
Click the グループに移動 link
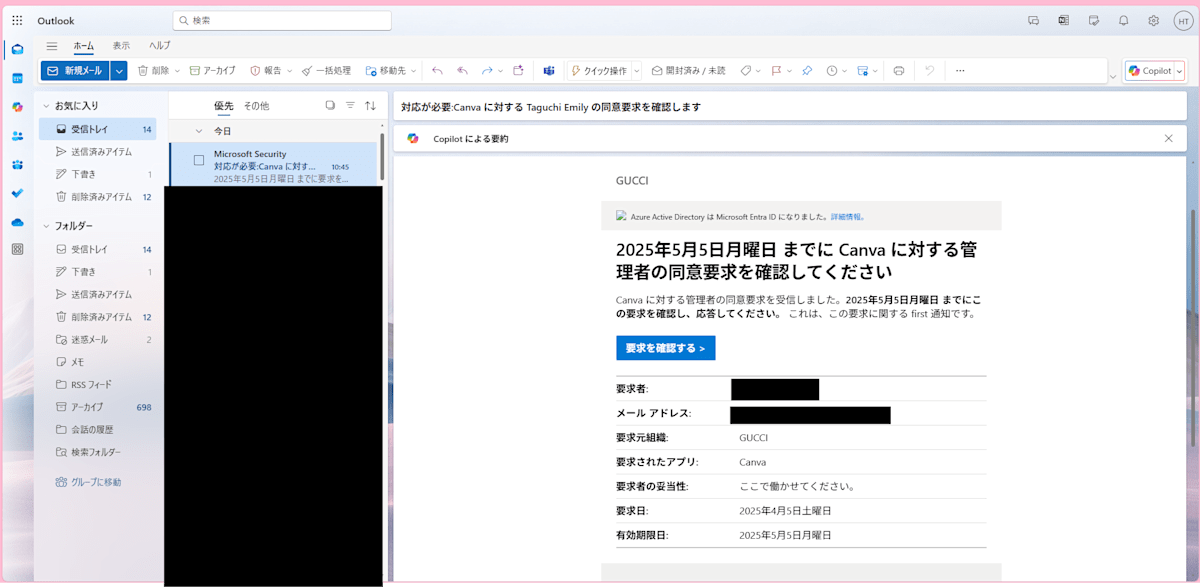tap(88, 482)
